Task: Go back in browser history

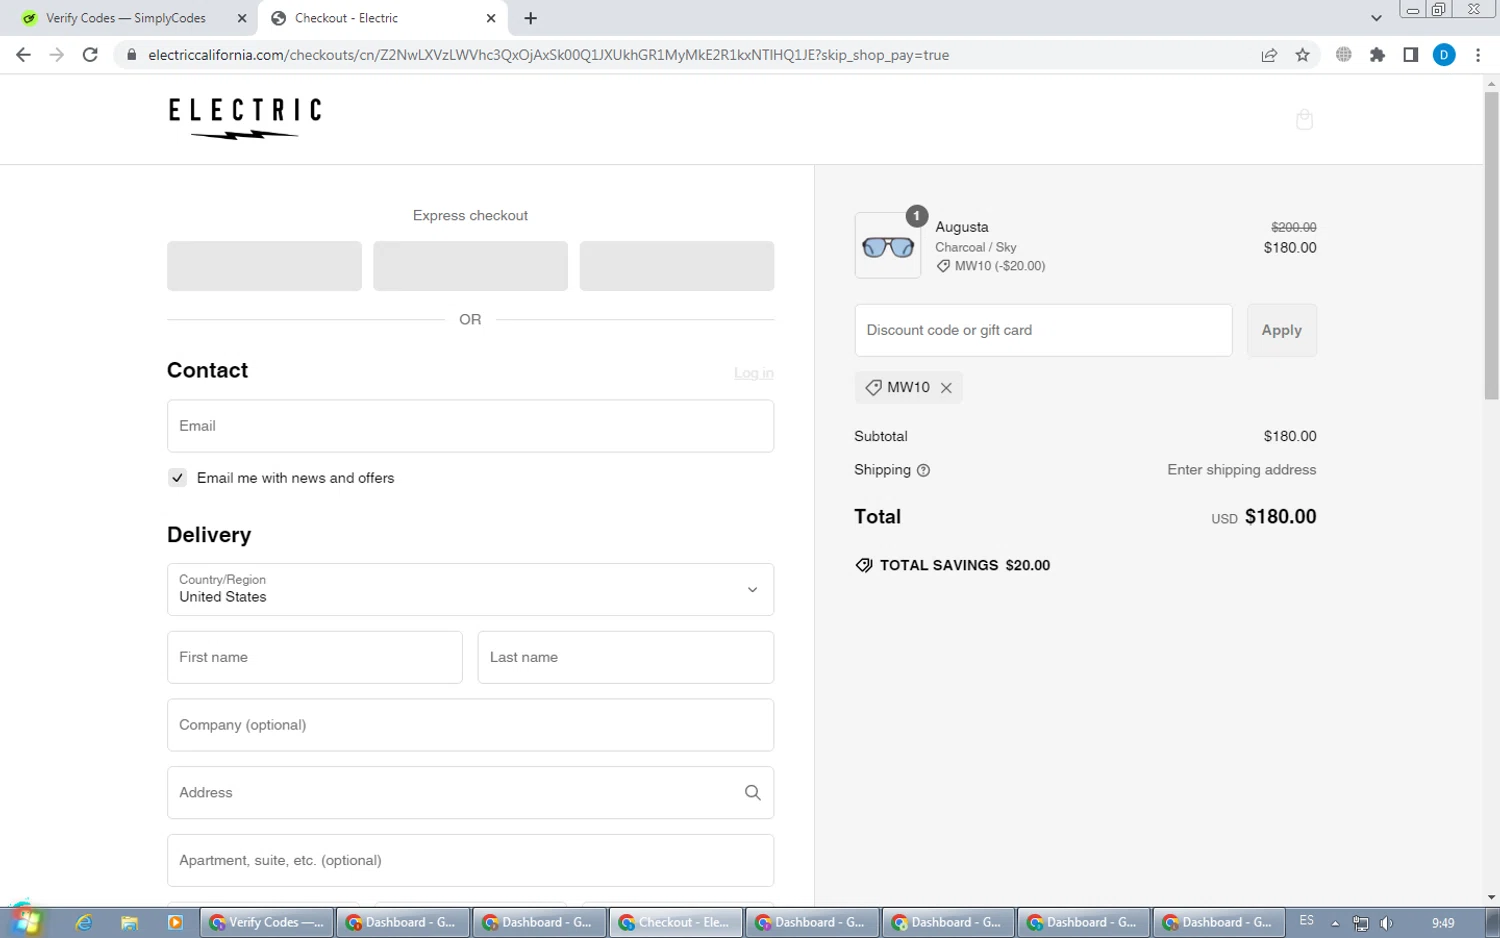Action: click(x=23, y=55)
